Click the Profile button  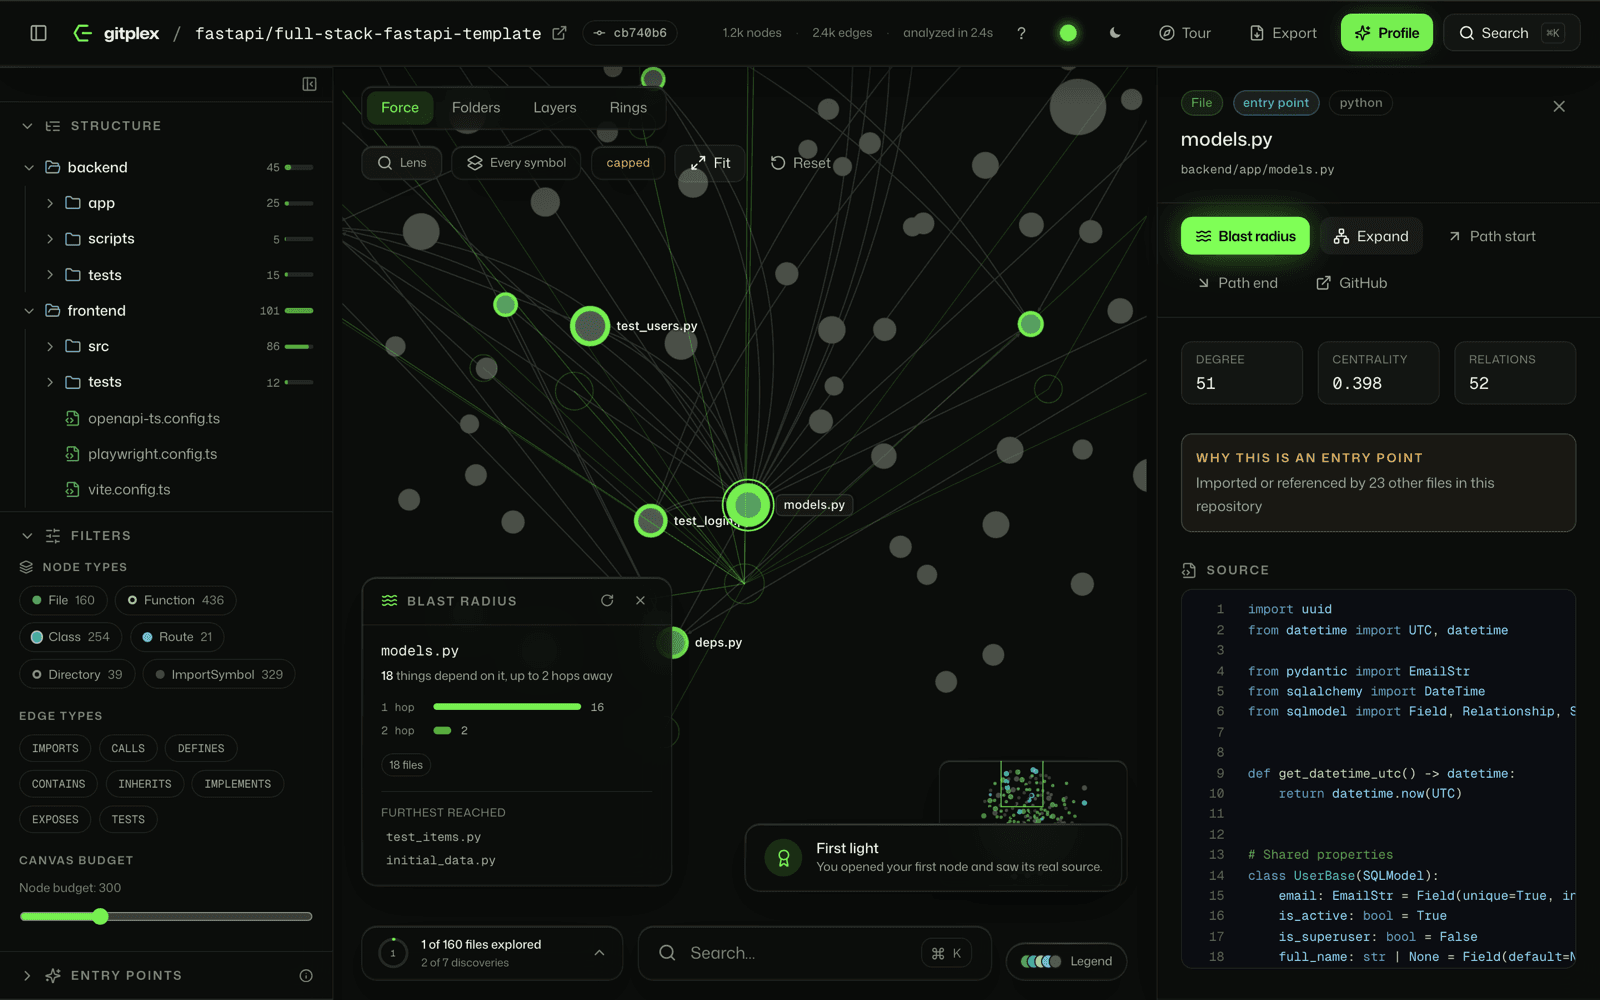(1386, 33)
